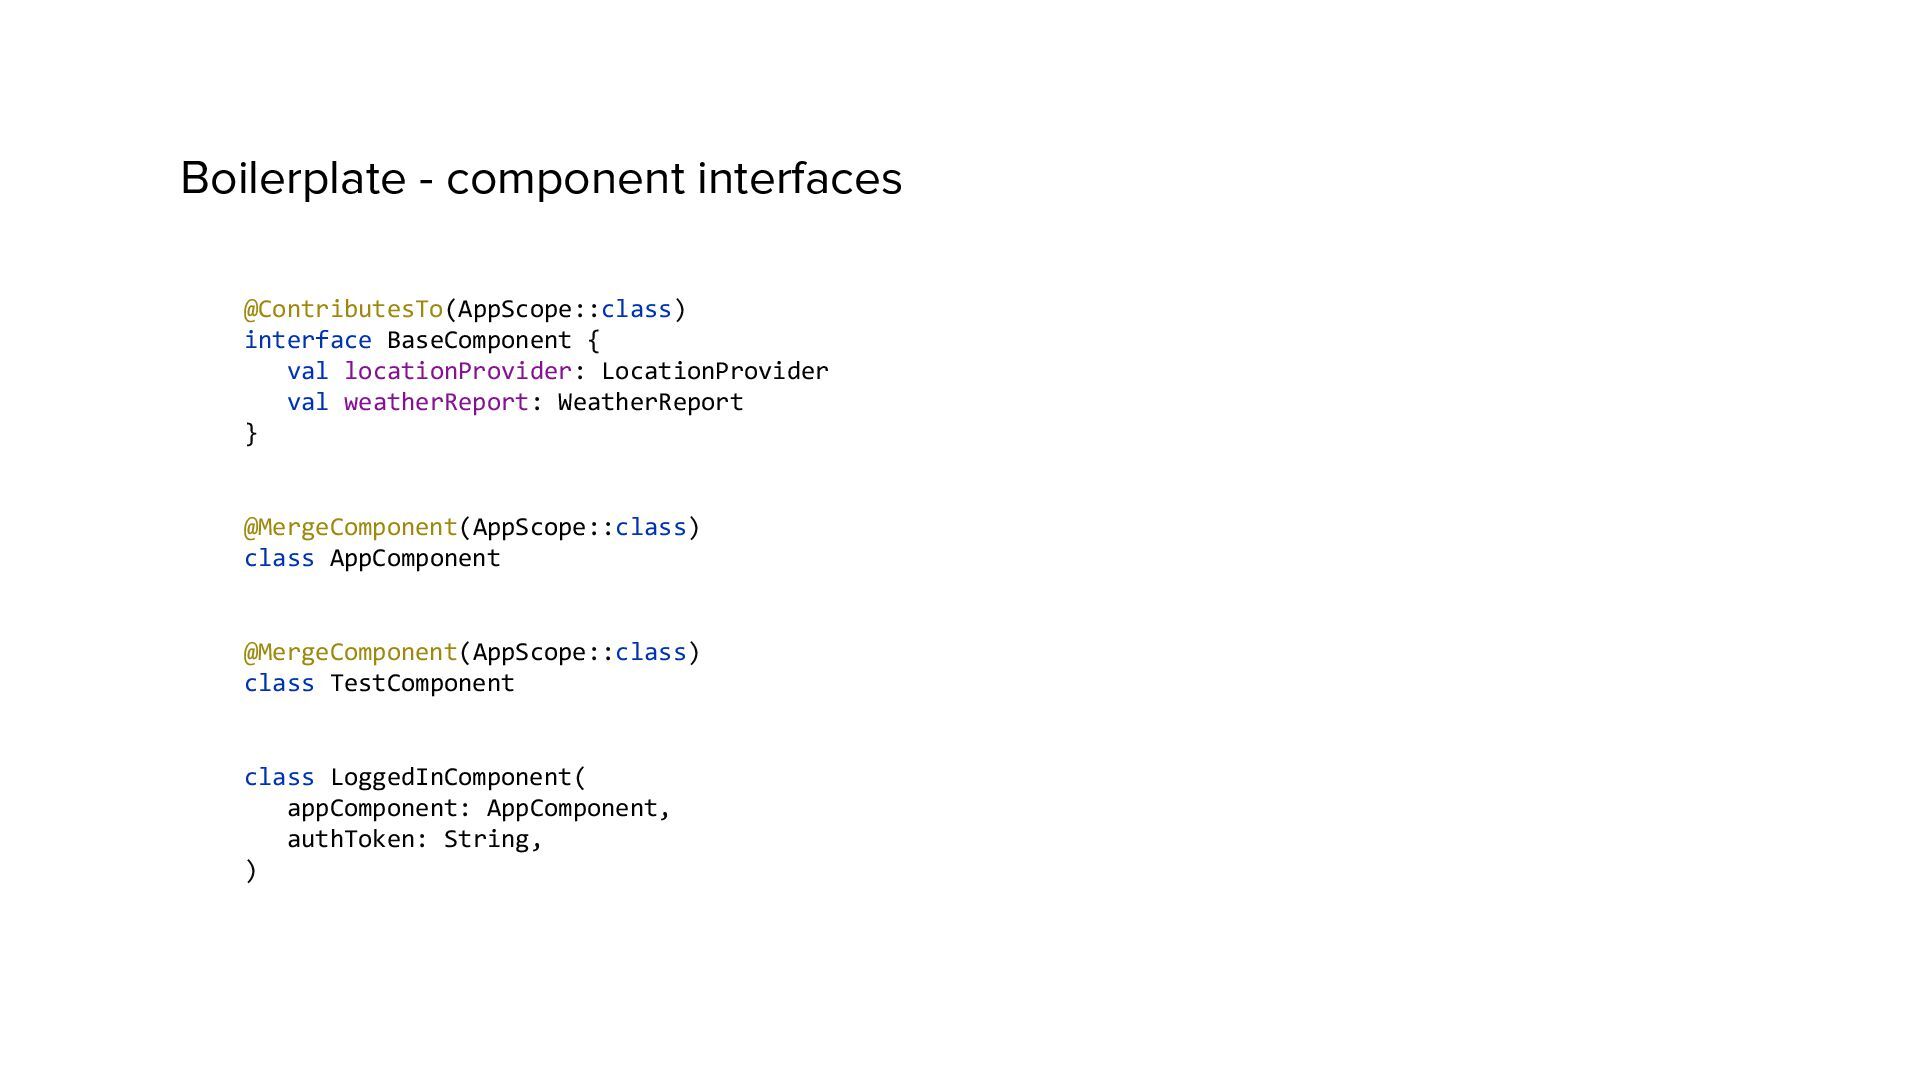Click the LocationProvider type
This screenshot has width=1920, height=1080.
coord(714,371)
